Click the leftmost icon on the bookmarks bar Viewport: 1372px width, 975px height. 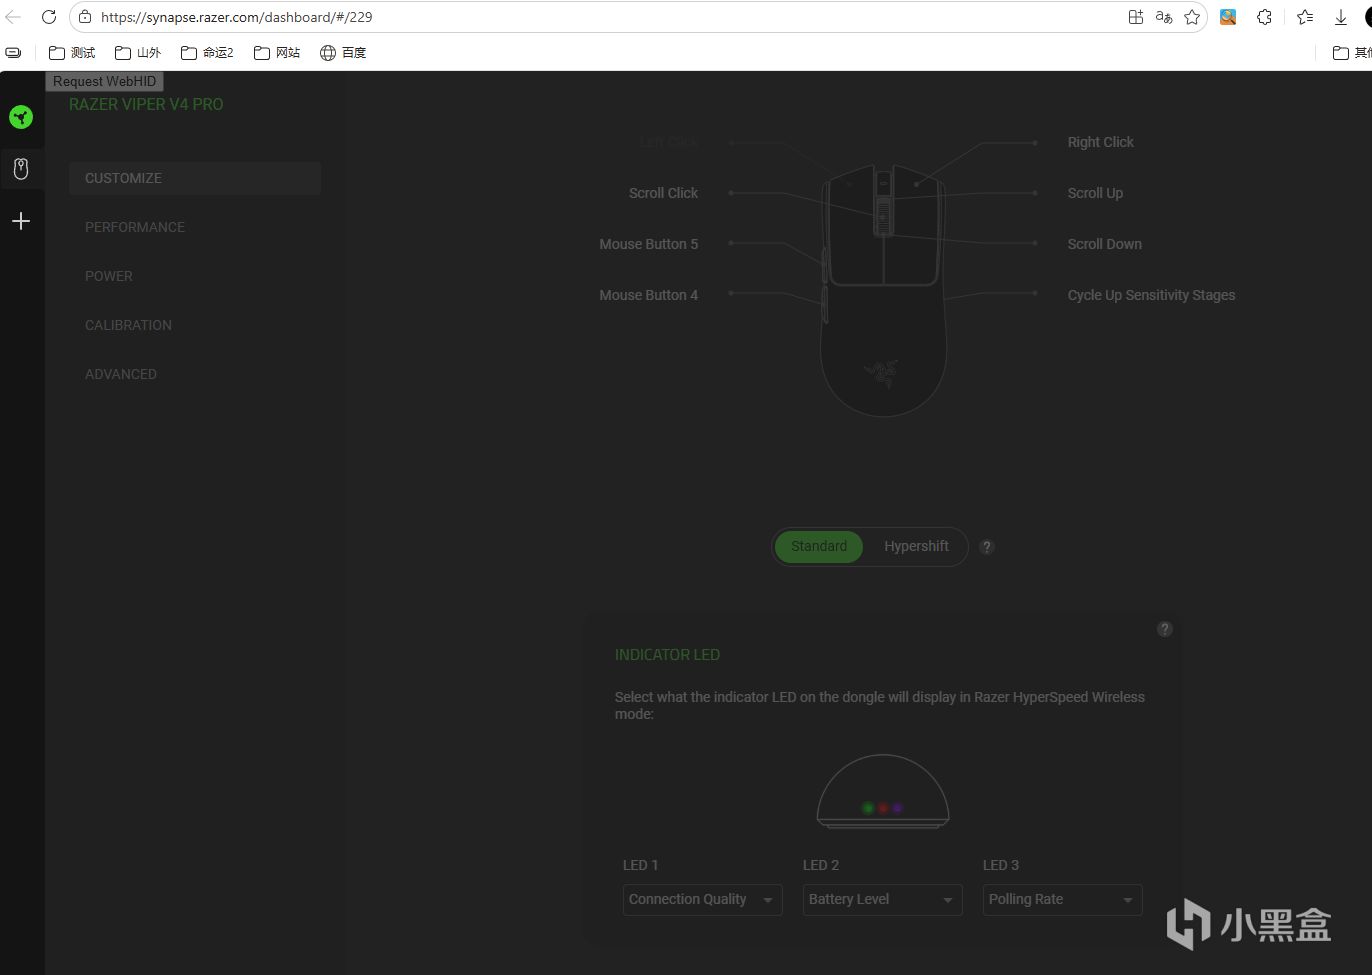pyautogui.click(x=13, y=53)
